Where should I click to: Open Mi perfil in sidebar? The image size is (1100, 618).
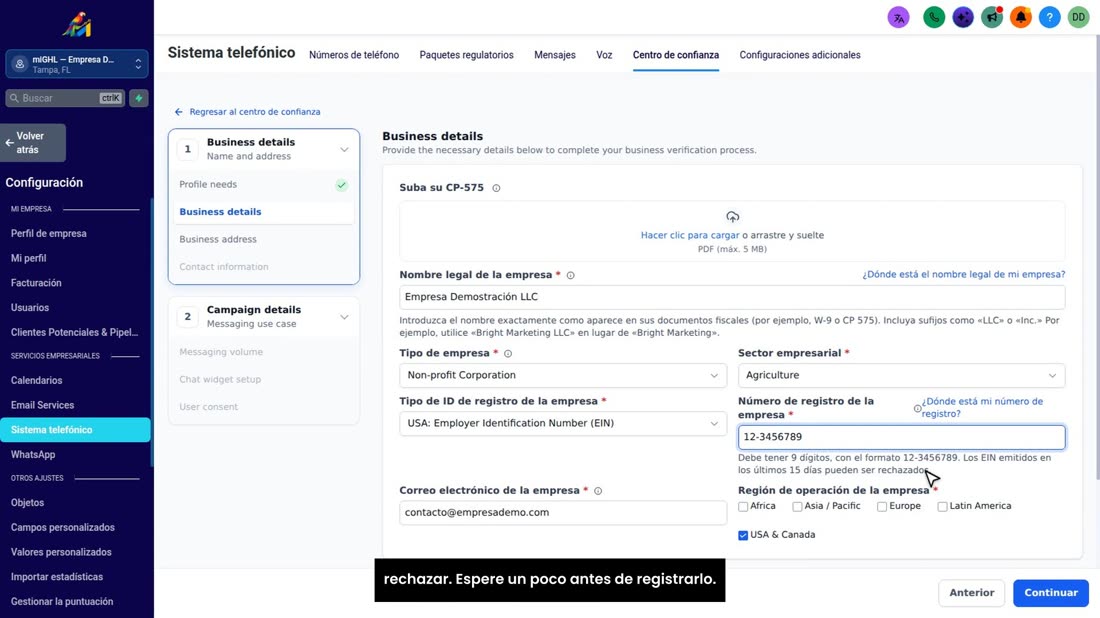[x=28, y=258]
